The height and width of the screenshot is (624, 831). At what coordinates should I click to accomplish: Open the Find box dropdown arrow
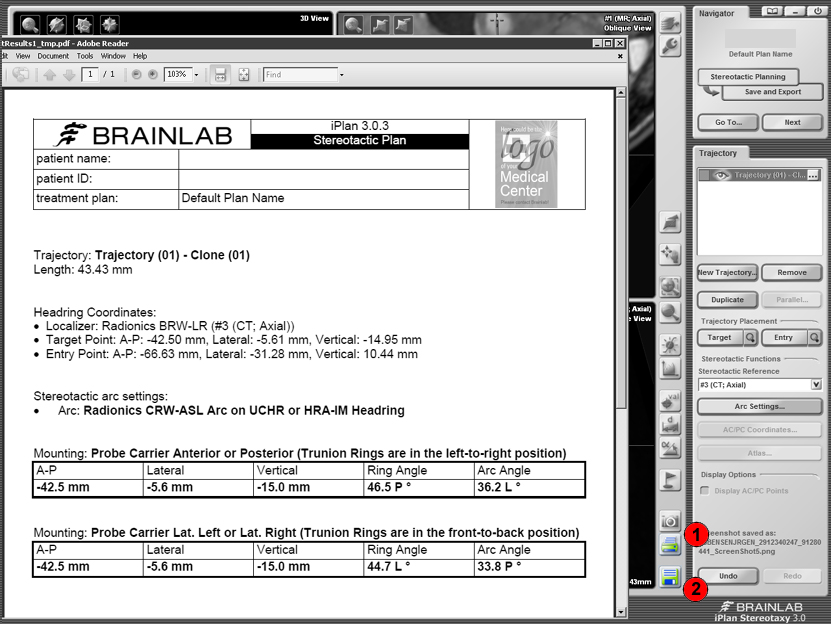click(x=341, y=75)
